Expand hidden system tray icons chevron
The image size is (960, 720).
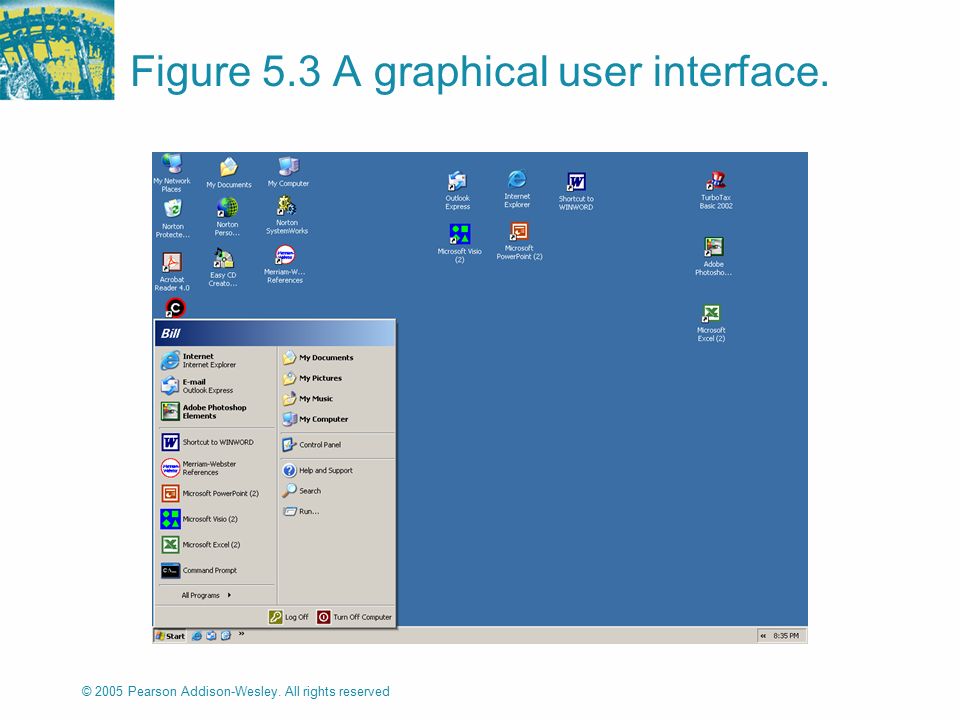click(x=763, y=636)
